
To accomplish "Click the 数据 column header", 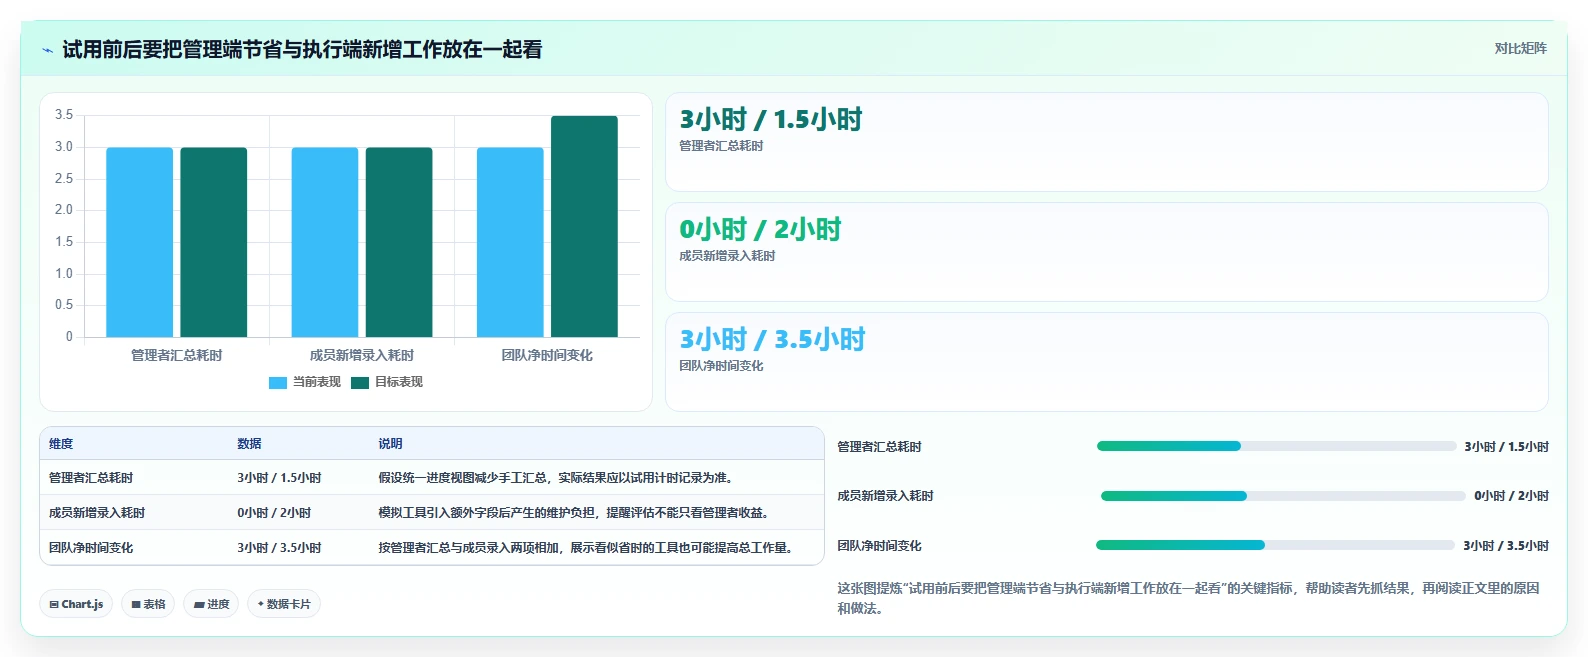I will [x=249, y=444].
